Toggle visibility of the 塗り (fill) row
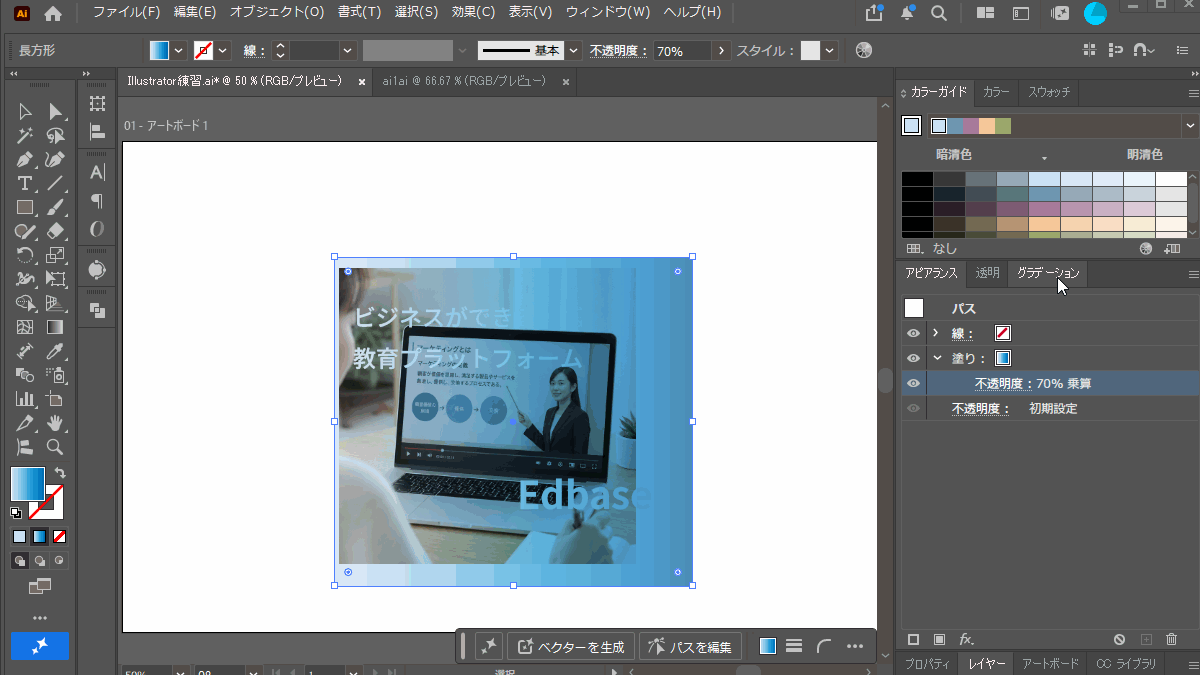 coord(913,358)
